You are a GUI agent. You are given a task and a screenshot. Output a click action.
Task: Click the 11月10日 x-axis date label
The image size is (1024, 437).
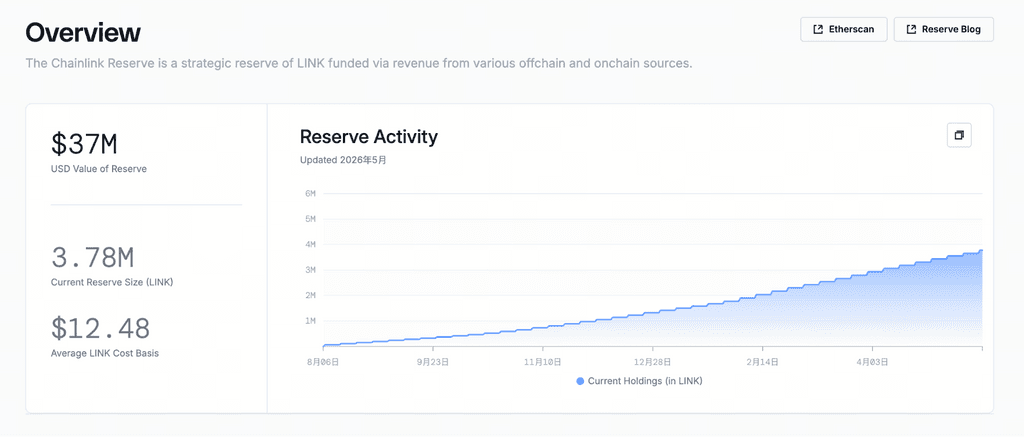click(543, 361)
